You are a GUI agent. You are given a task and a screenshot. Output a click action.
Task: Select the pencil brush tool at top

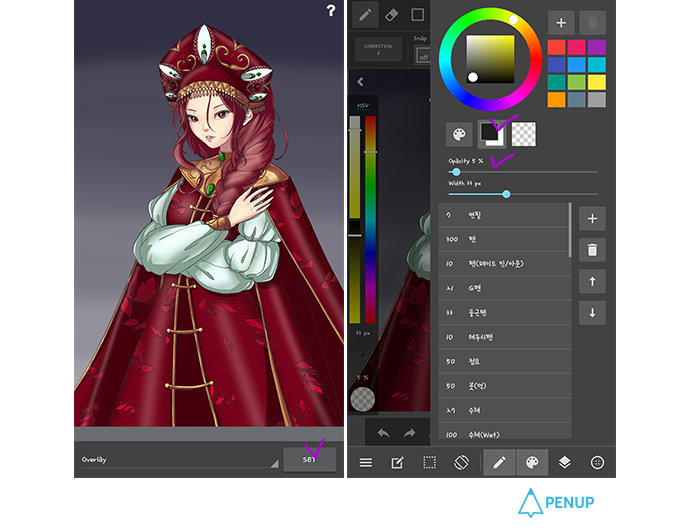[x=365, y=15]
